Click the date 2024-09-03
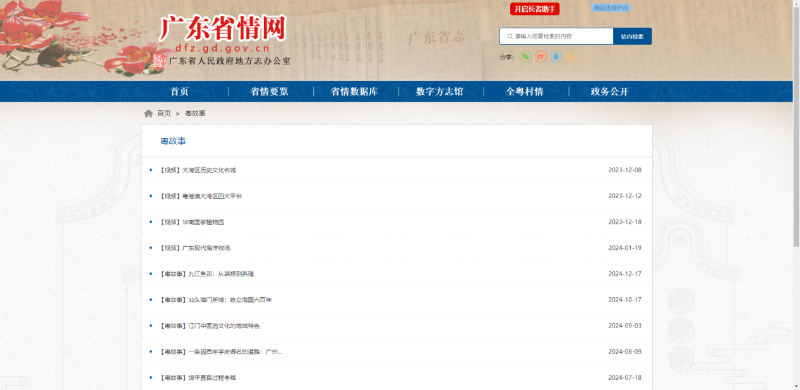 pos(624,326)
